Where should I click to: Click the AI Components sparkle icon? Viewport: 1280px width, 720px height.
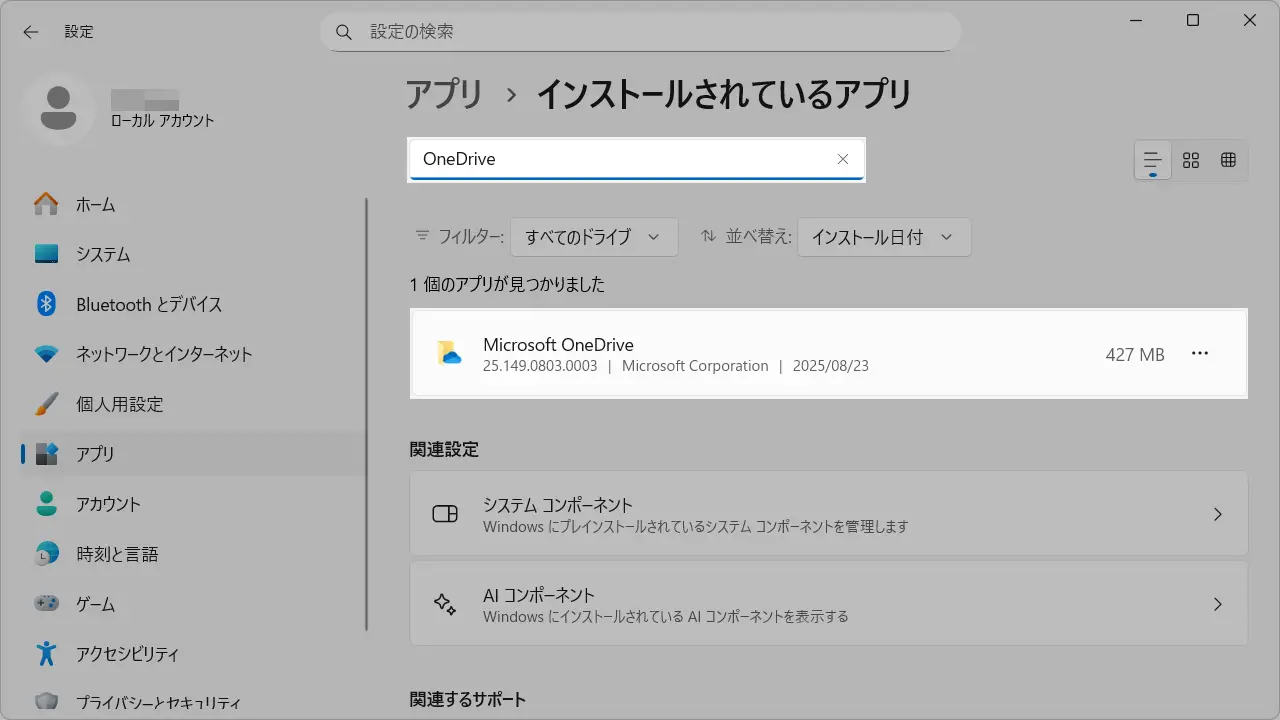[444, 604]
